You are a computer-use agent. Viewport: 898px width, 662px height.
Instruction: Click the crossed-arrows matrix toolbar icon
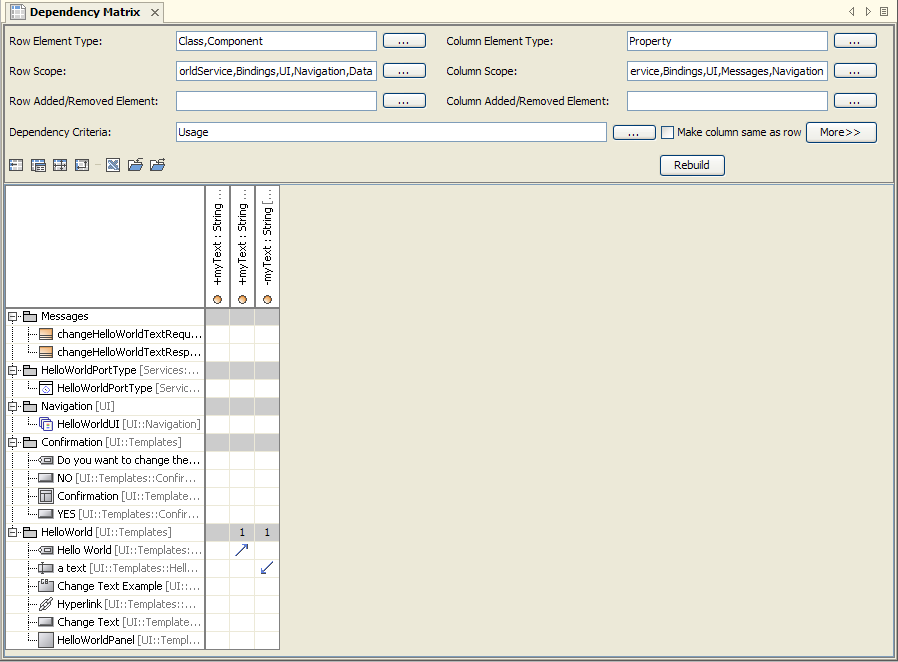[113, 165]
